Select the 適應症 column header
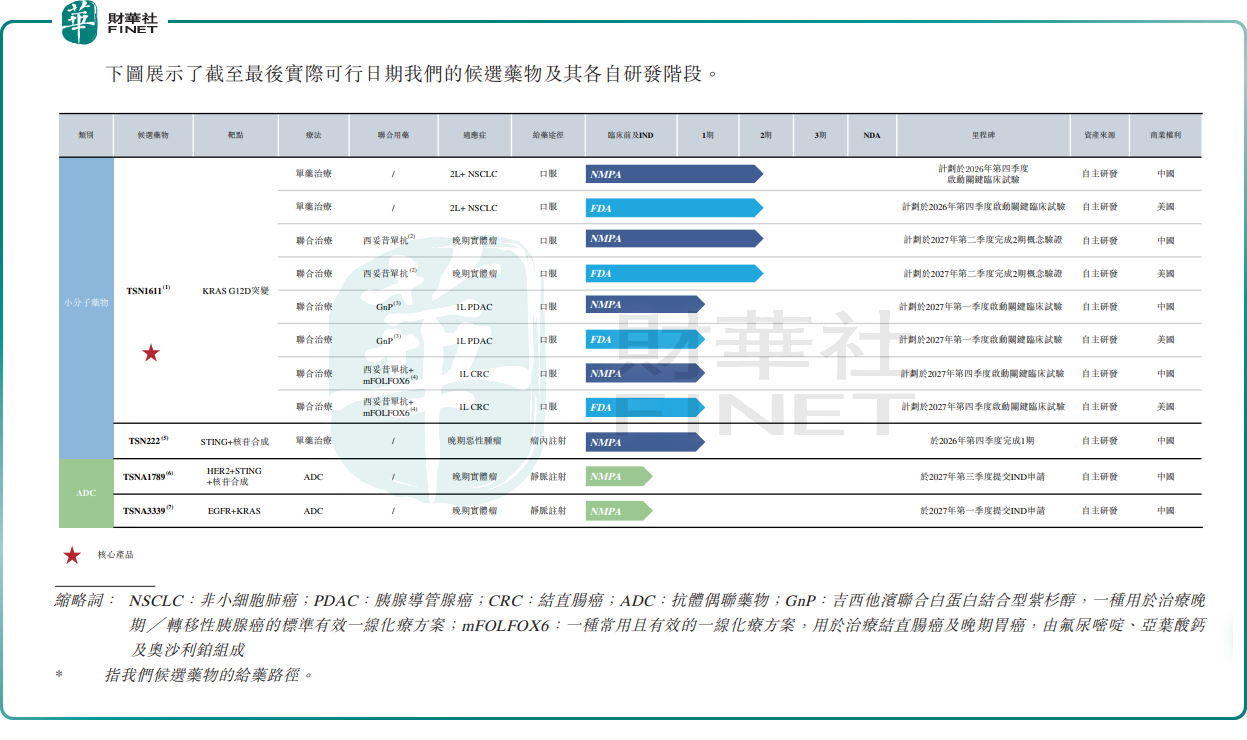This screenshot has width=1247, height=740. pos(473,135)
